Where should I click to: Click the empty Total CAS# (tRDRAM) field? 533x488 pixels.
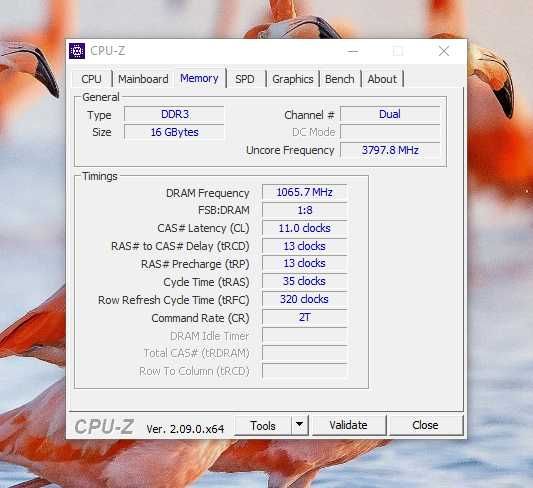[305, 353]
